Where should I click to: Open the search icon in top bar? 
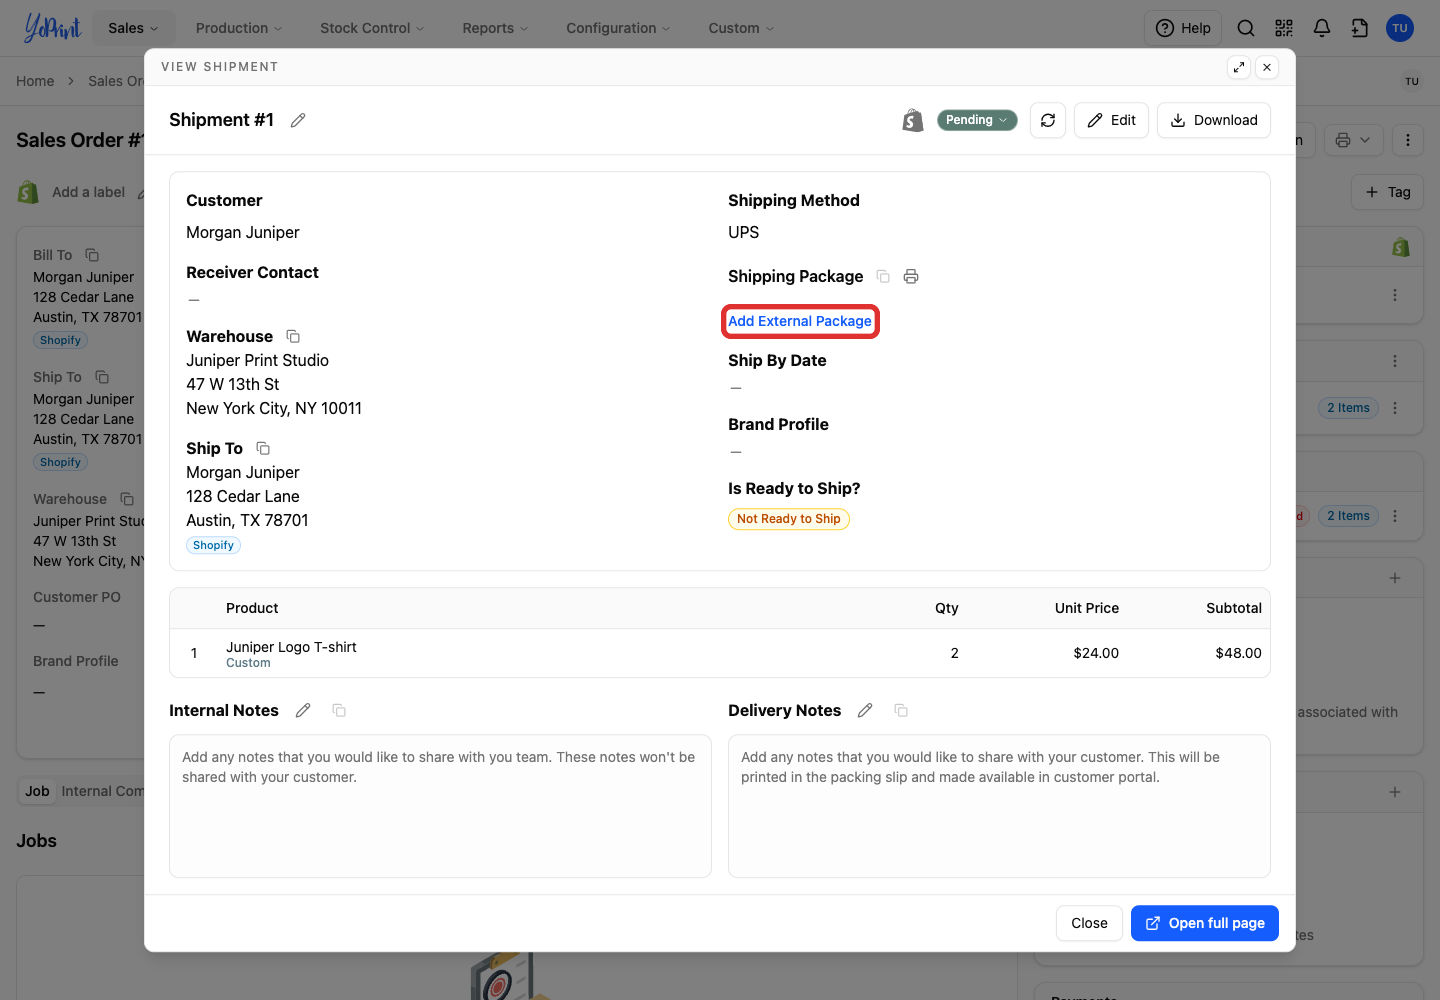(1246, 28)
